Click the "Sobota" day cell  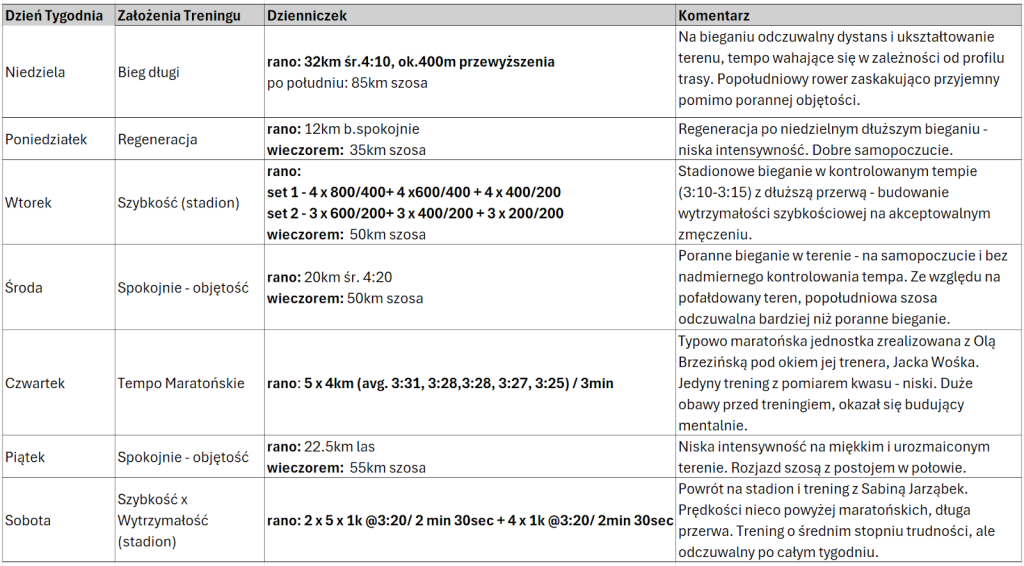pos(28,521)
